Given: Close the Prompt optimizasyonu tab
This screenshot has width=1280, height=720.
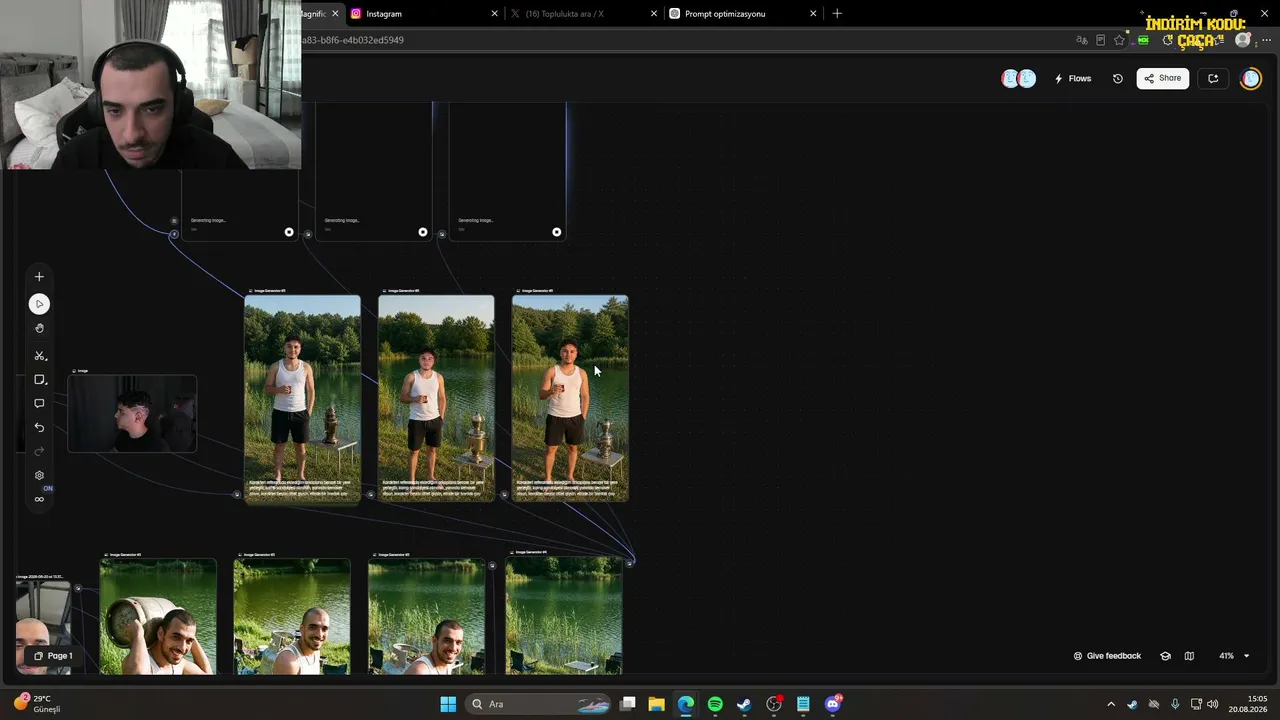Looking at the screenshot, I should (x=813, y=14).
